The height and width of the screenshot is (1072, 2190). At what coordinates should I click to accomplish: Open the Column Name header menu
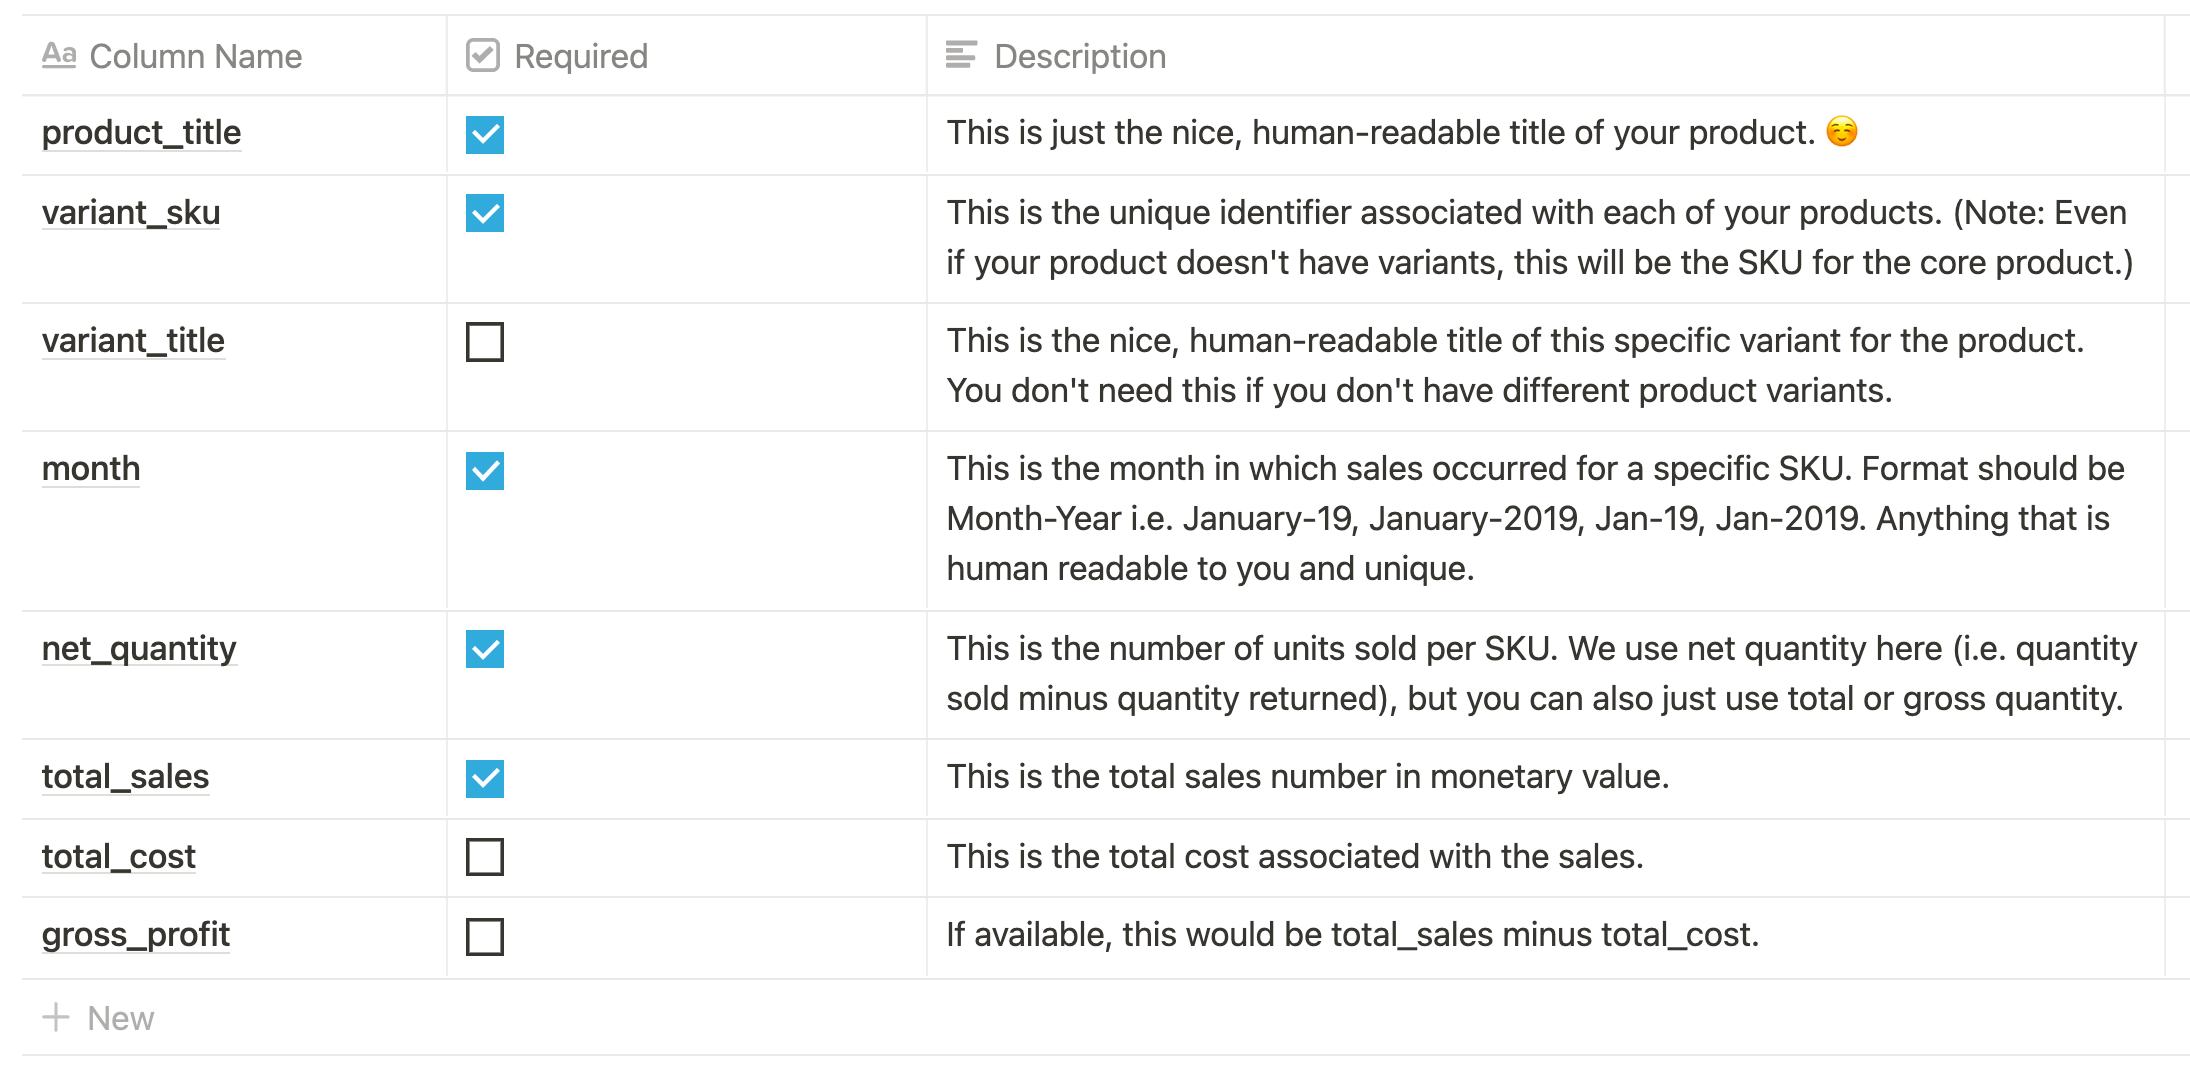(234, 56)
